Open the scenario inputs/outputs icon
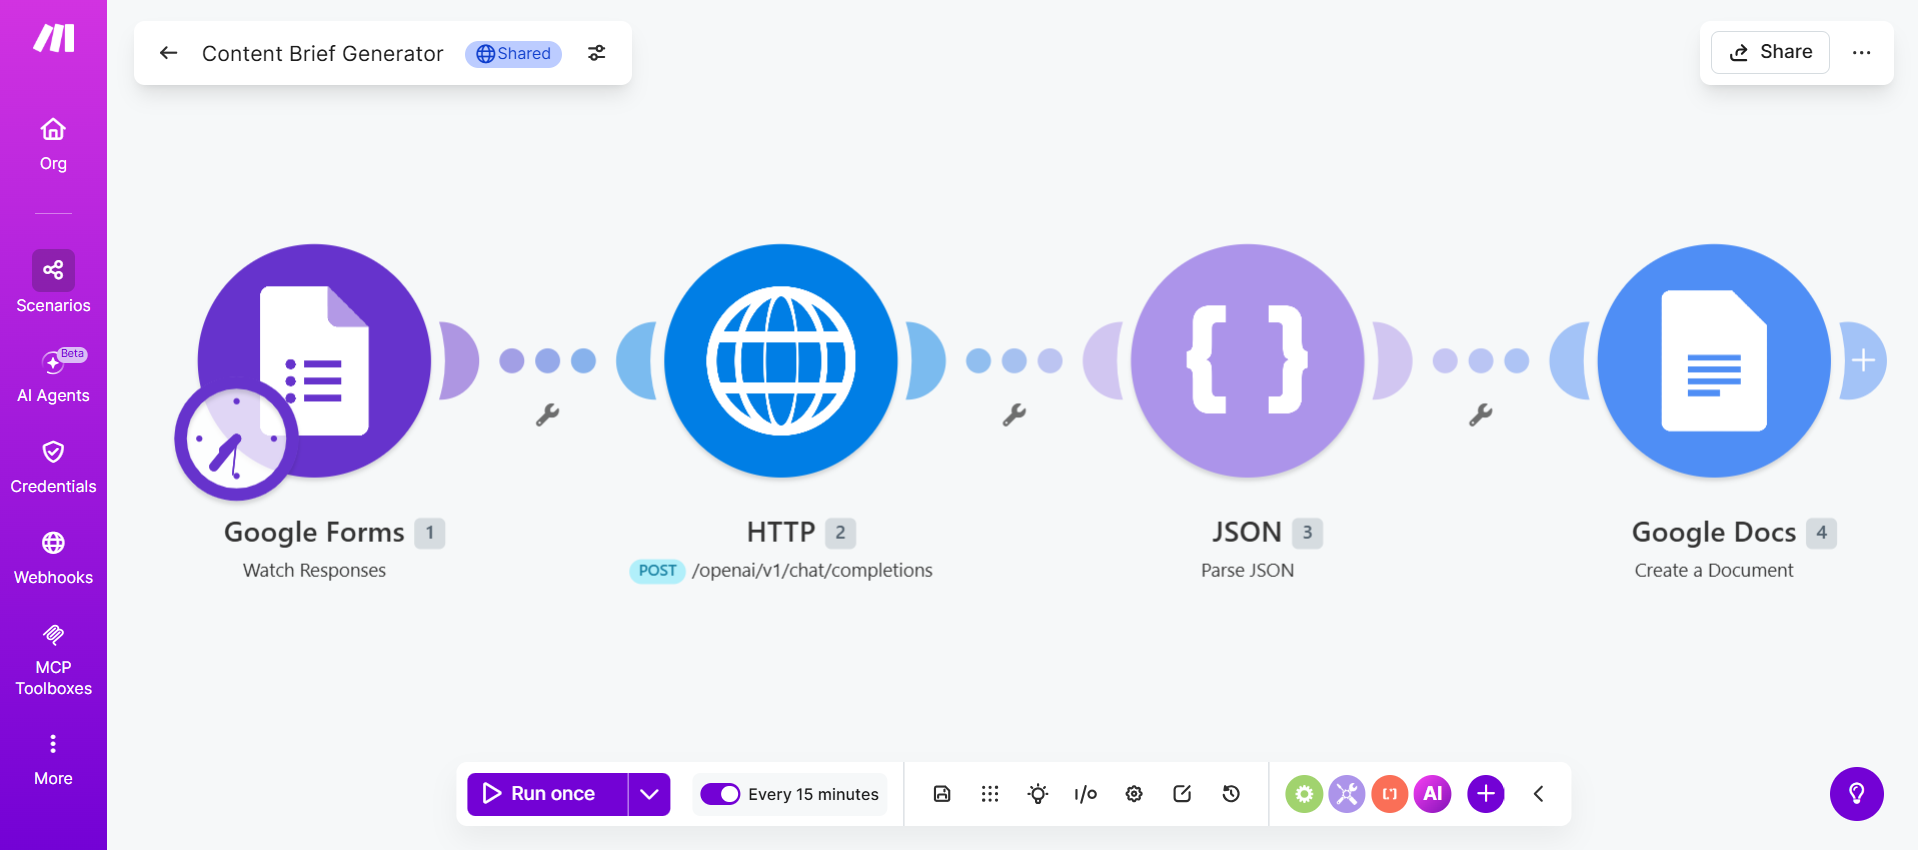This screenshot has height=850, width=1918. [x=1086, y=794]
